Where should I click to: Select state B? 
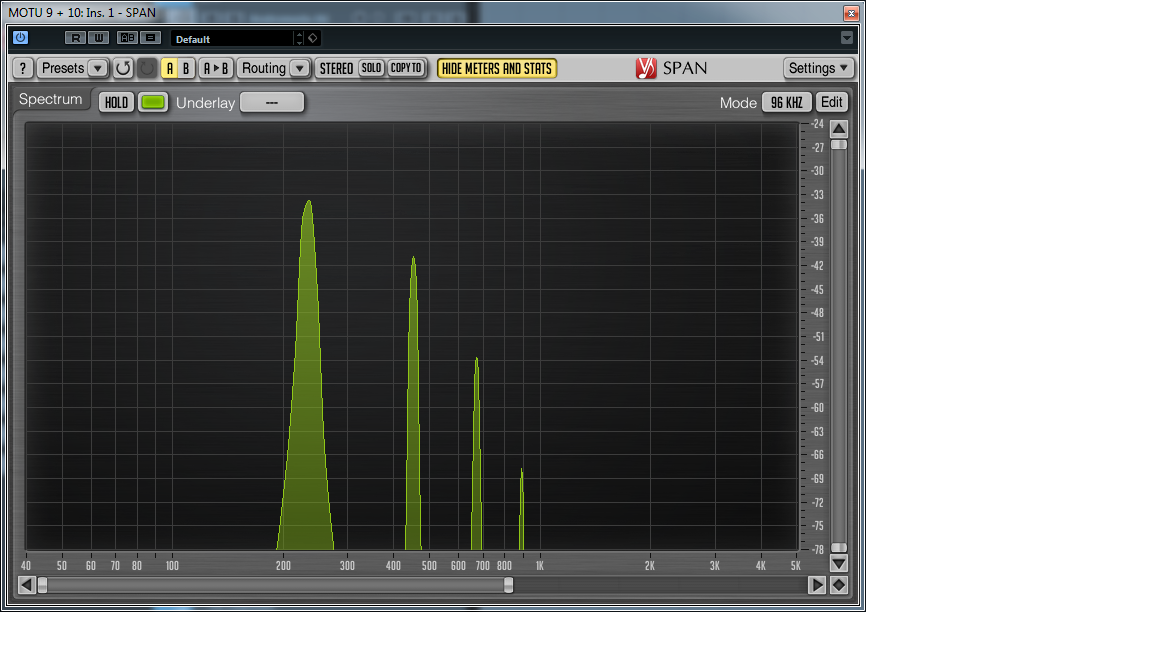186,68
